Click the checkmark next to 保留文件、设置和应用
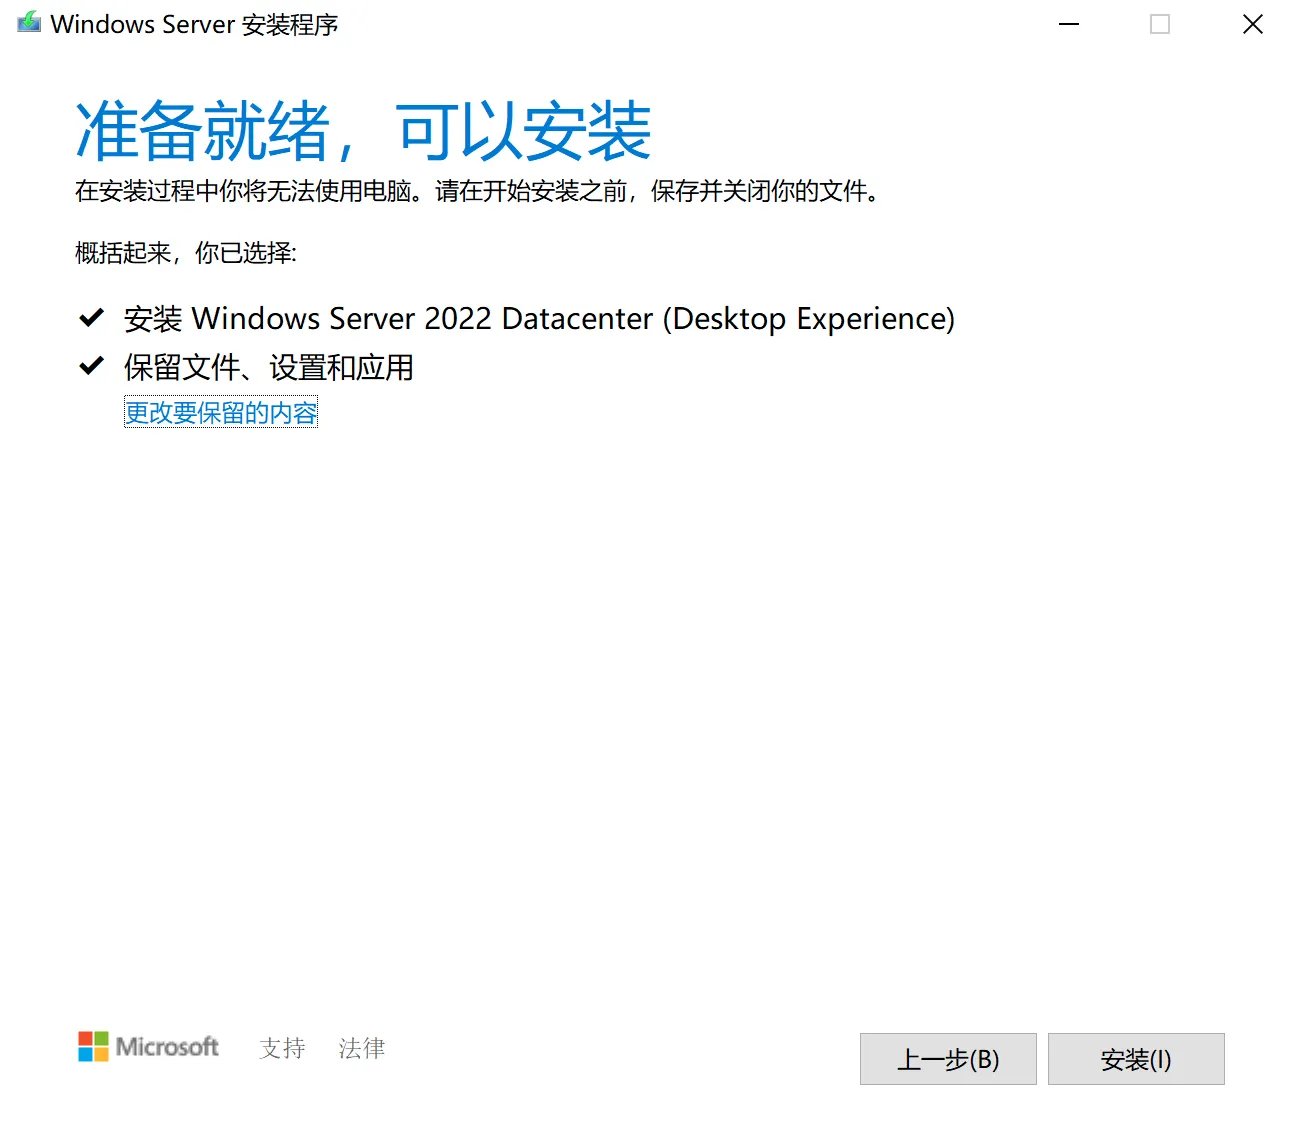The width and height of the screenshot is (1294, 1128). (x=91, y=366)
